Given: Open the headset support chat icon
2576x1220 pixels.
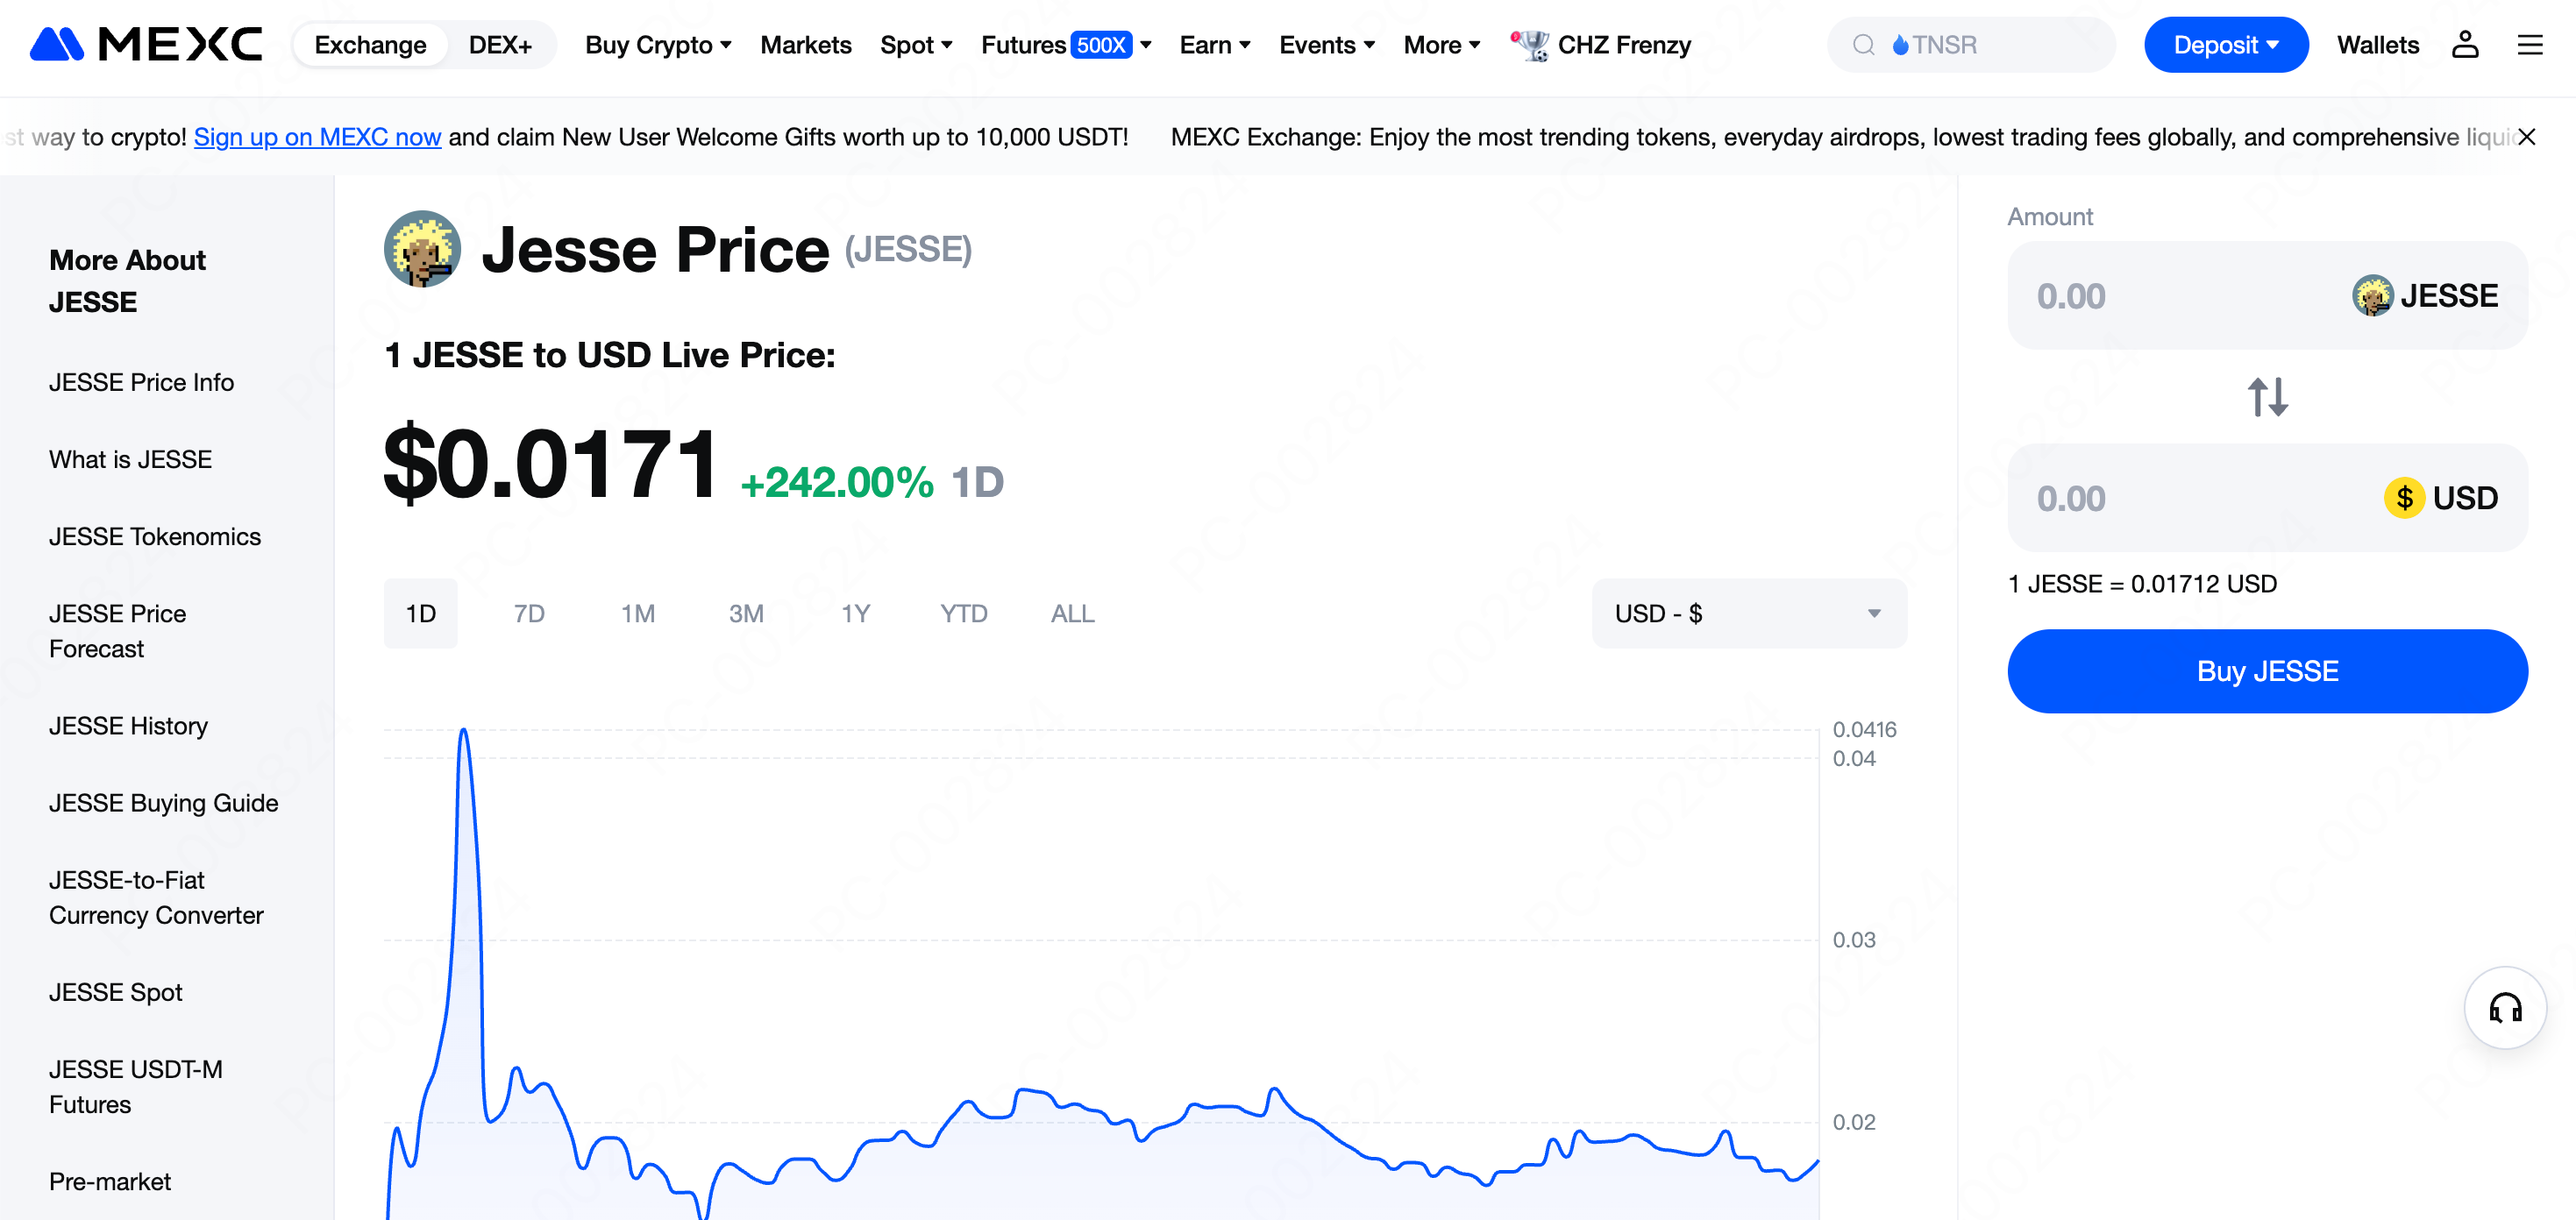Looking at the screenshot, I should (x=2504, y=1007).
